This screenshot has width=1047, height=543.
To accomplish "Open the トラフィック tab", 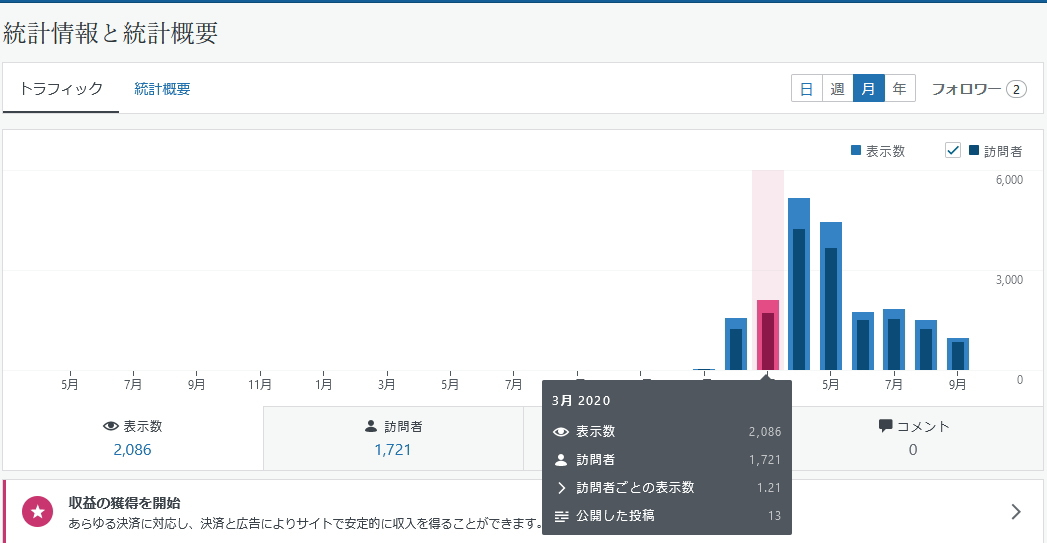I will click(x=61, y=89).
